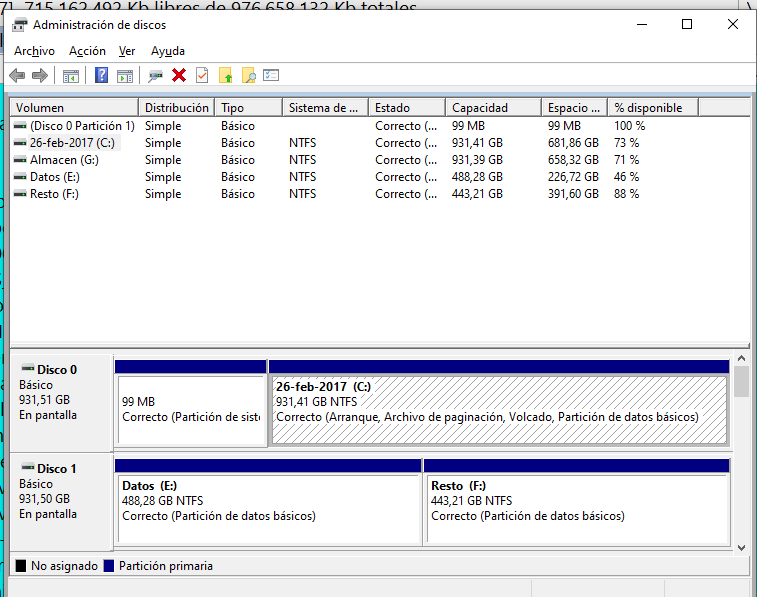
Task: Open the Archivo menu
Action: coord(34,51)
